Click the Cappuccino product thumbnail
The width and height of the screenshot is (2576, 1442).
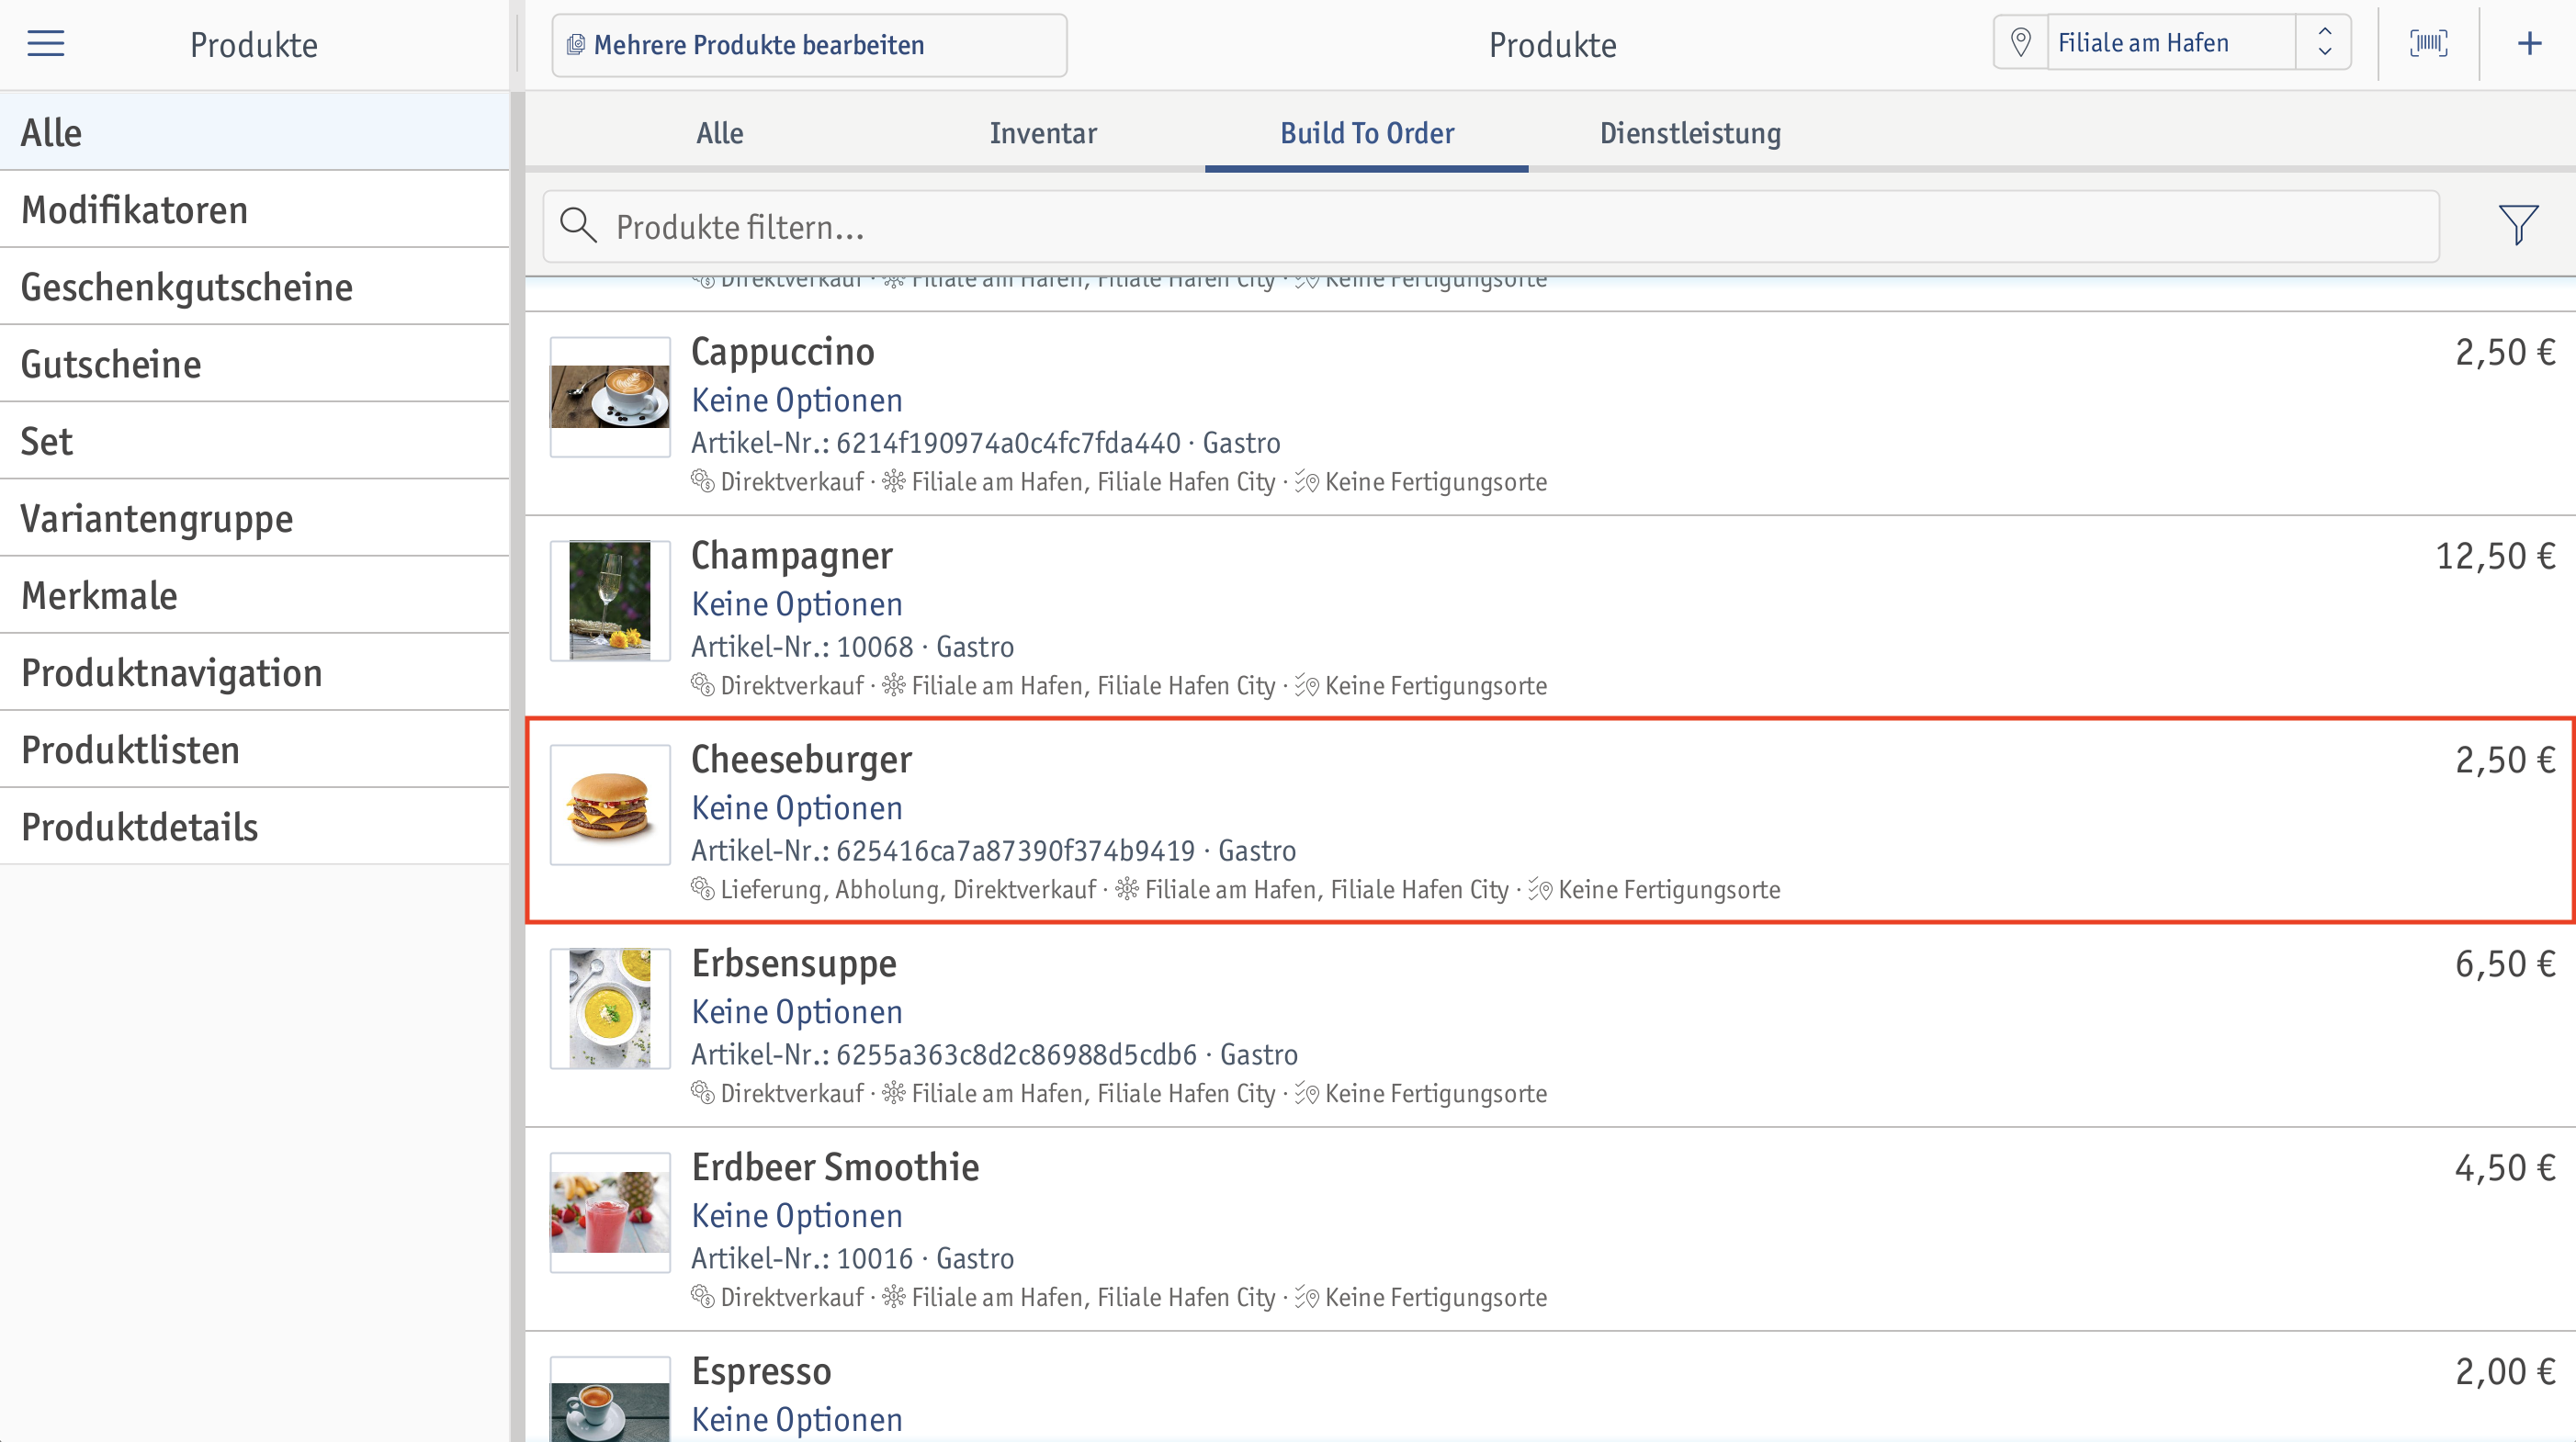coord(610,397)
